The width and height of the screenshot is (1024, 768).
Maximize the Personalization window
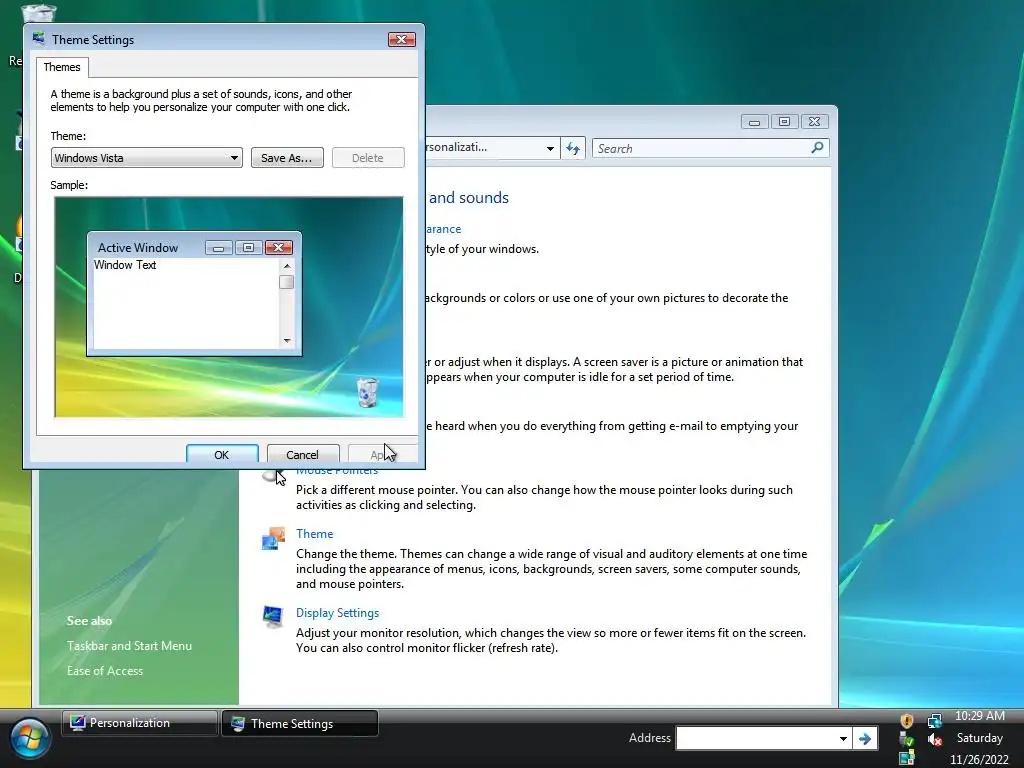pyautogui.click(x=784, y=121)
